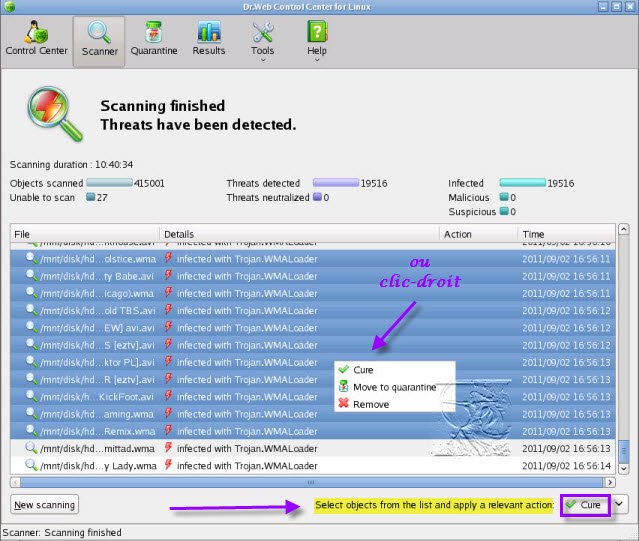Select the KickFoot.avi file row

(x=313, y=397)
